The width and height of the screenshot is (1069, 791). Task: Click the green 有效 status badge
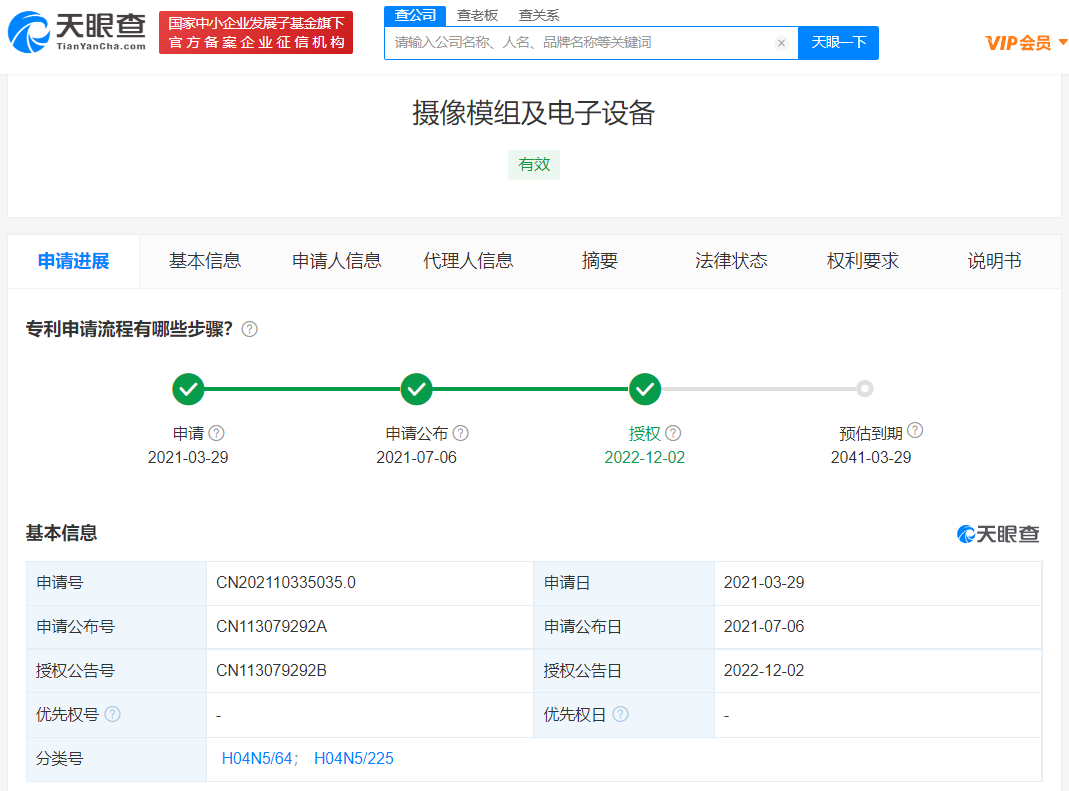(x=534, y=164)
